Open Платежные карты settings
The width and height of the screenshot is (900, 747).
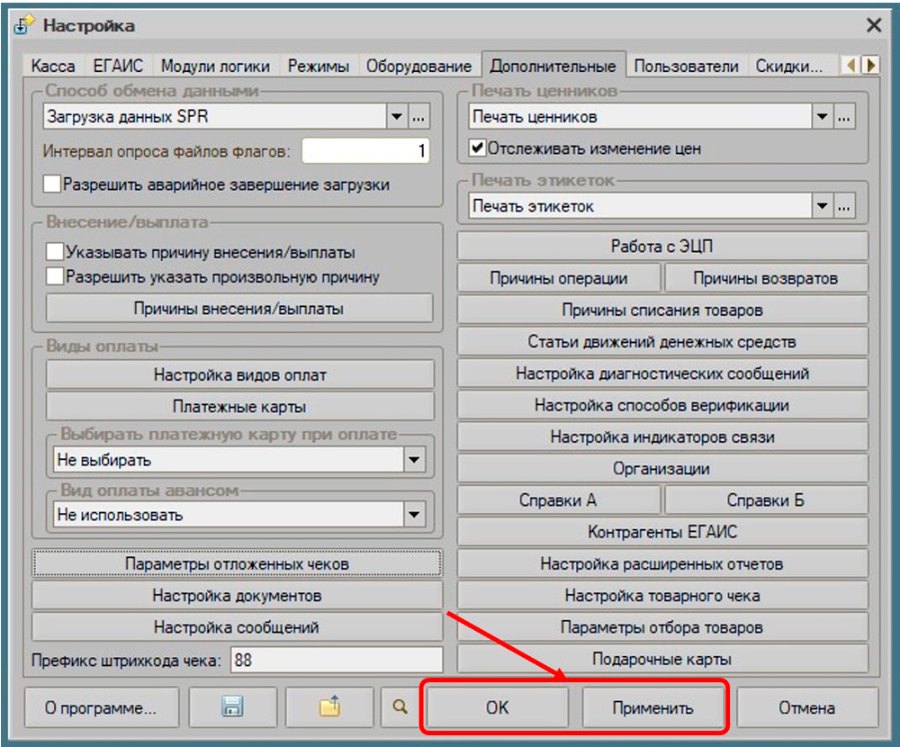(240, 407)
